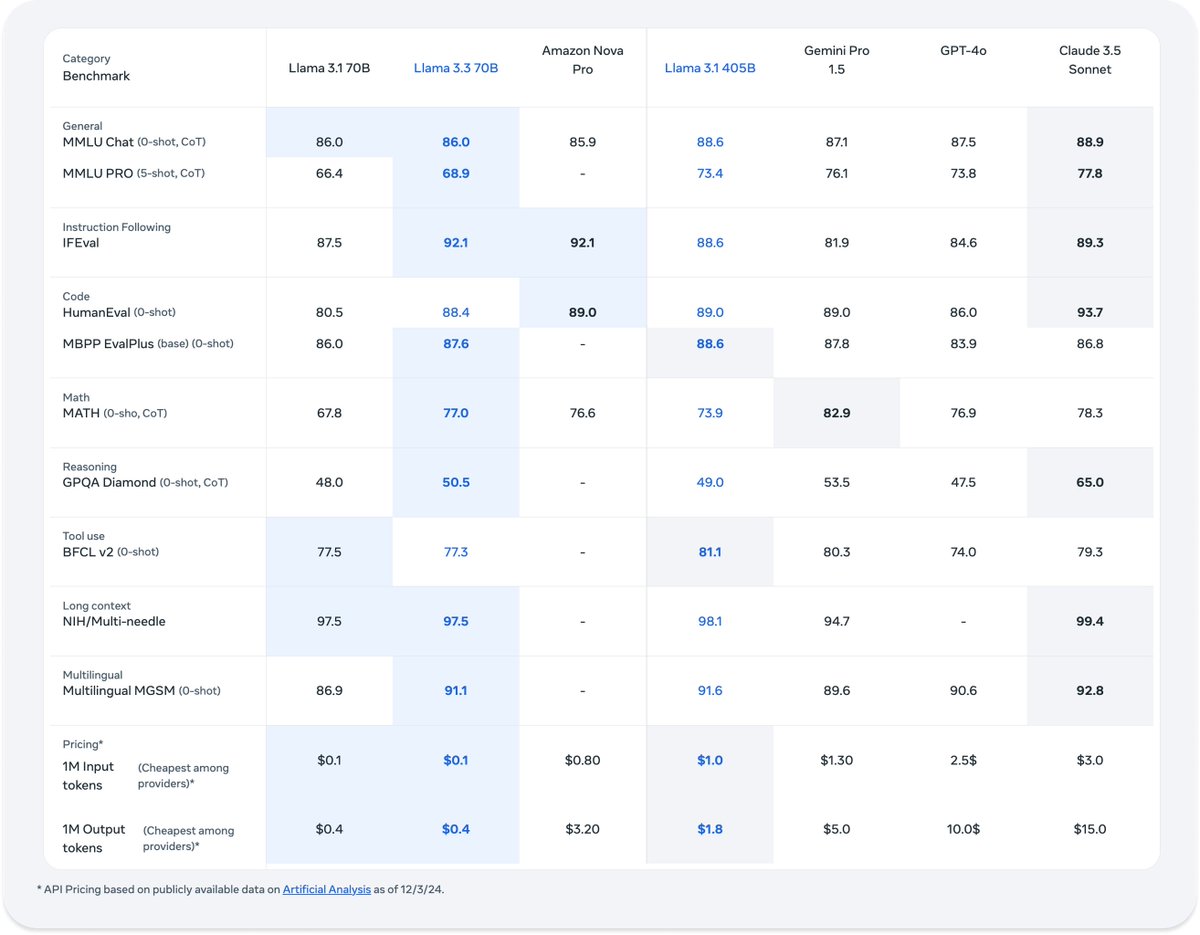Select the Amazon Nova Pro column header
The height and width of the screenshot is (935, 1200).
[x=582, y=60]
